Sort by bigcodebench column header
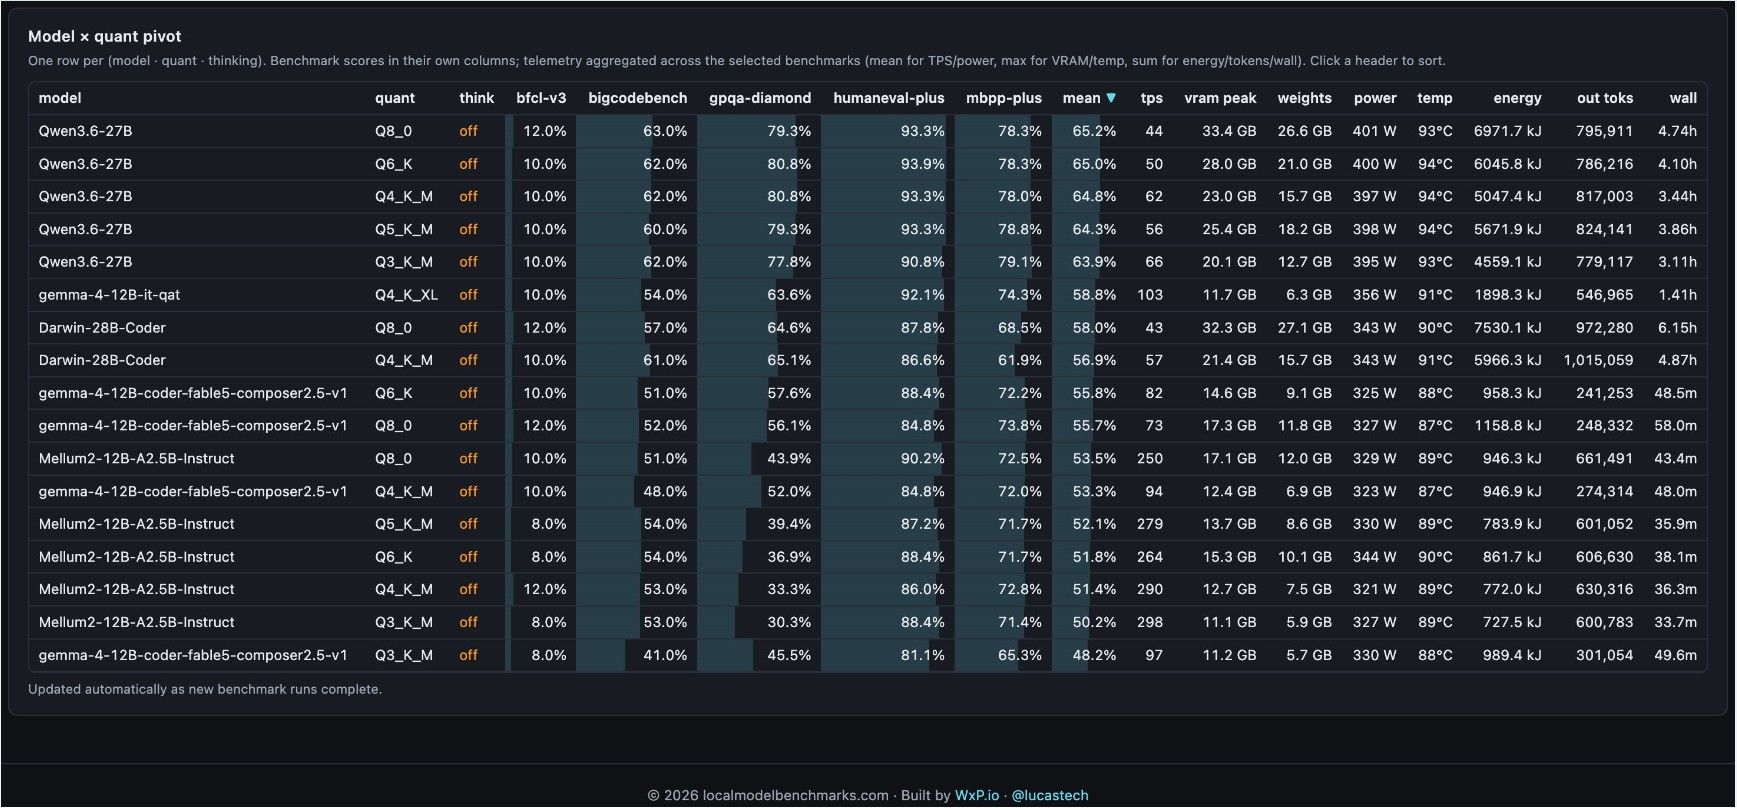 tap(638, 98)
